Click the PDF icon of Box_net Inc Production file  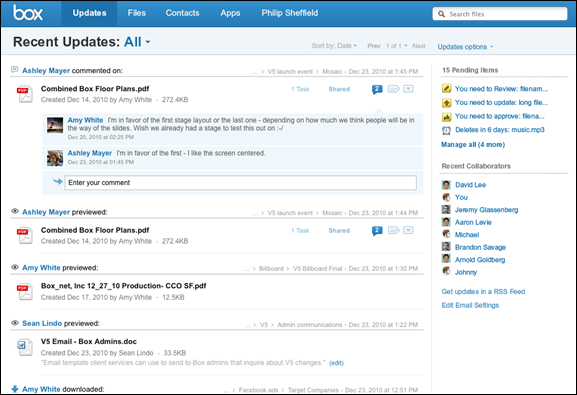pyautogui.click(x=25, y=291)
